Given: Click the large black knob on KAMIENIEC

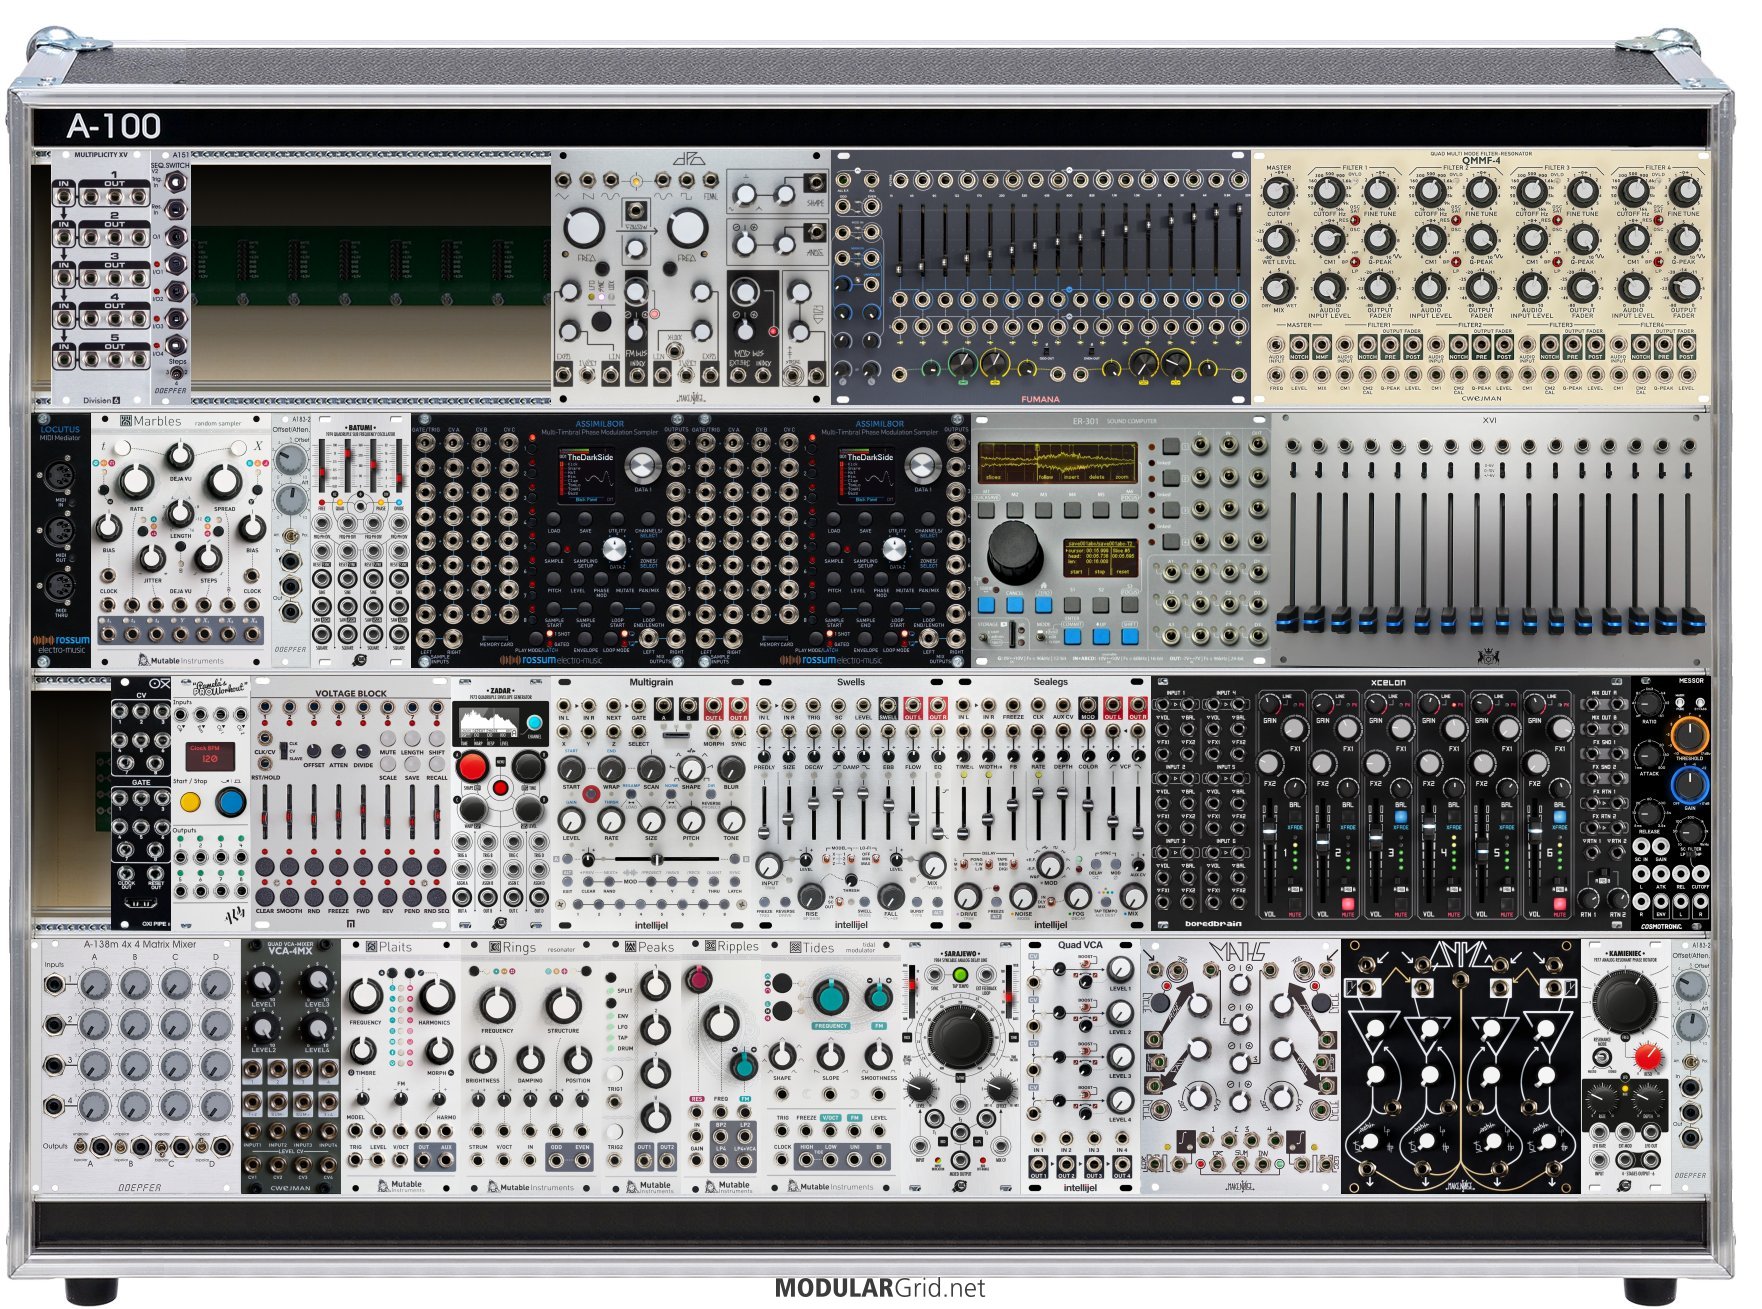Looking at the screenshot, I should pyautogui.click(x=1625, y=1003).
